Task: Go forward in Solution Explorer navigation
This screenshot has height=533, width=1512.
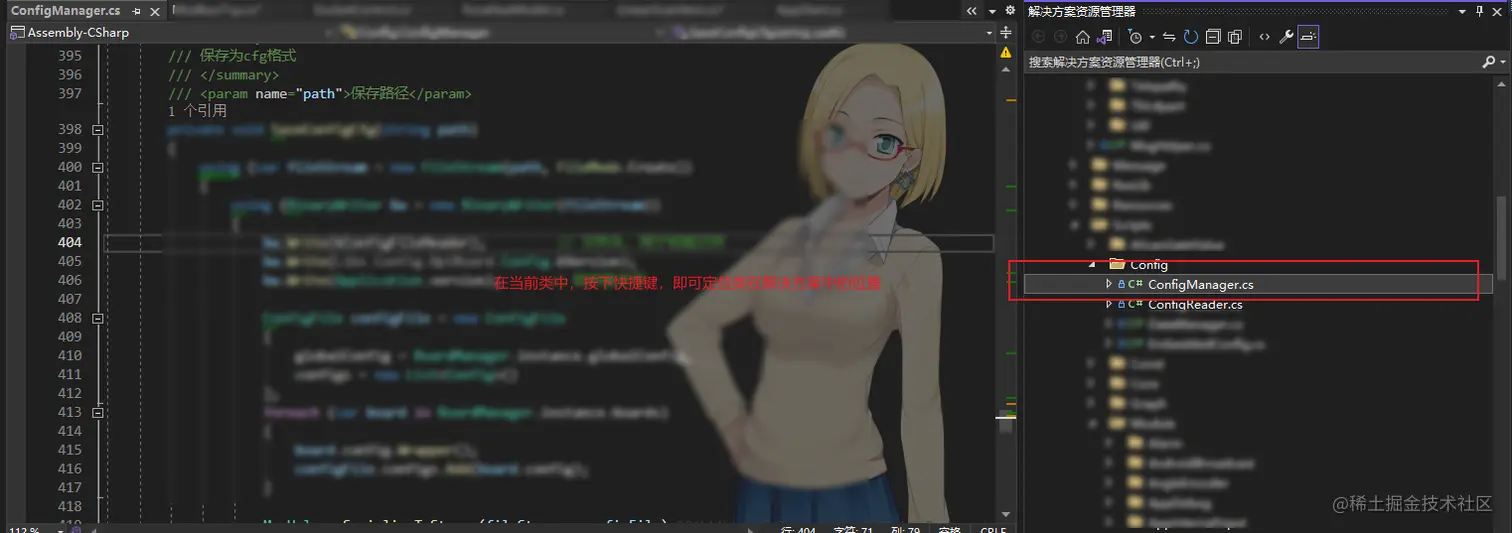Action: pyautogui.click(x=1060, y=37)
